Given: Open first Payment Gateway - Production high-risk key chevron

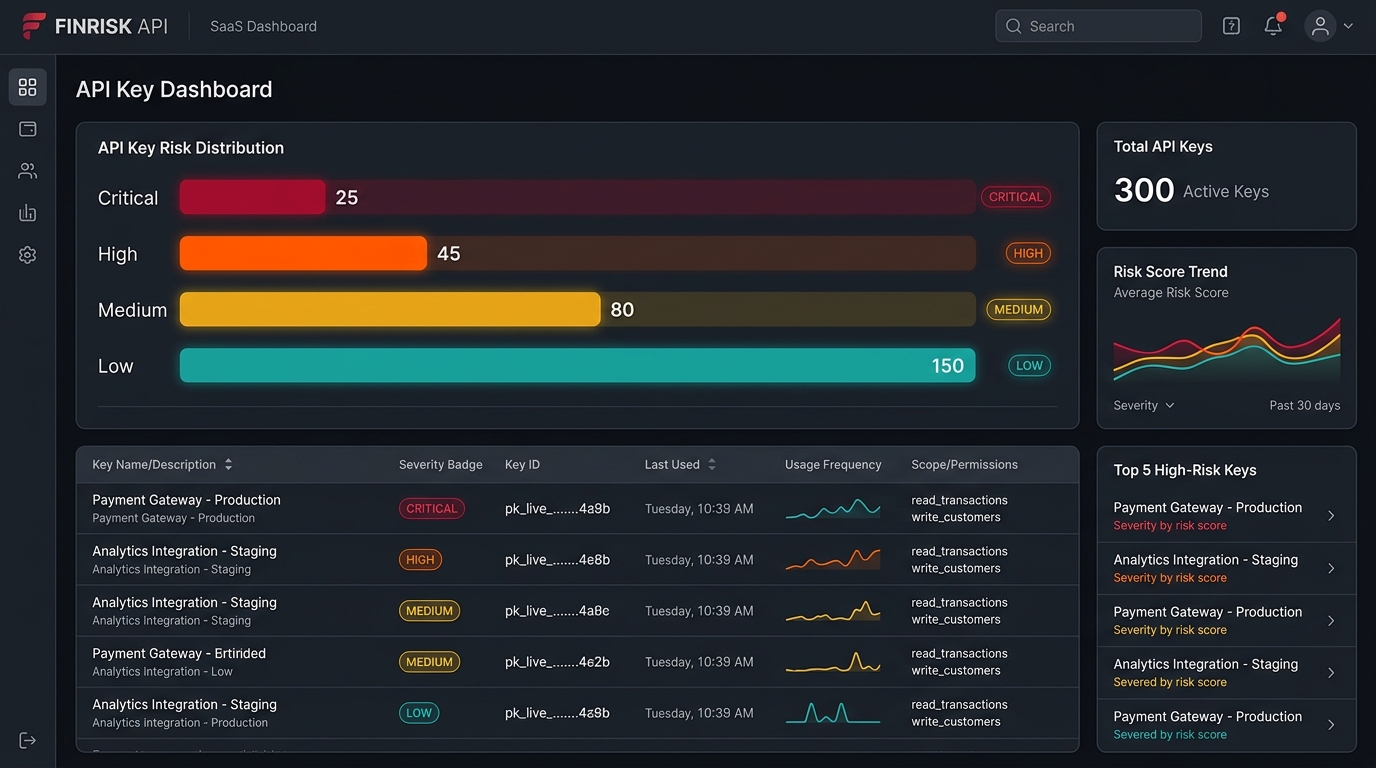Looking at the screenshot, I should (x=1331, y=516).
